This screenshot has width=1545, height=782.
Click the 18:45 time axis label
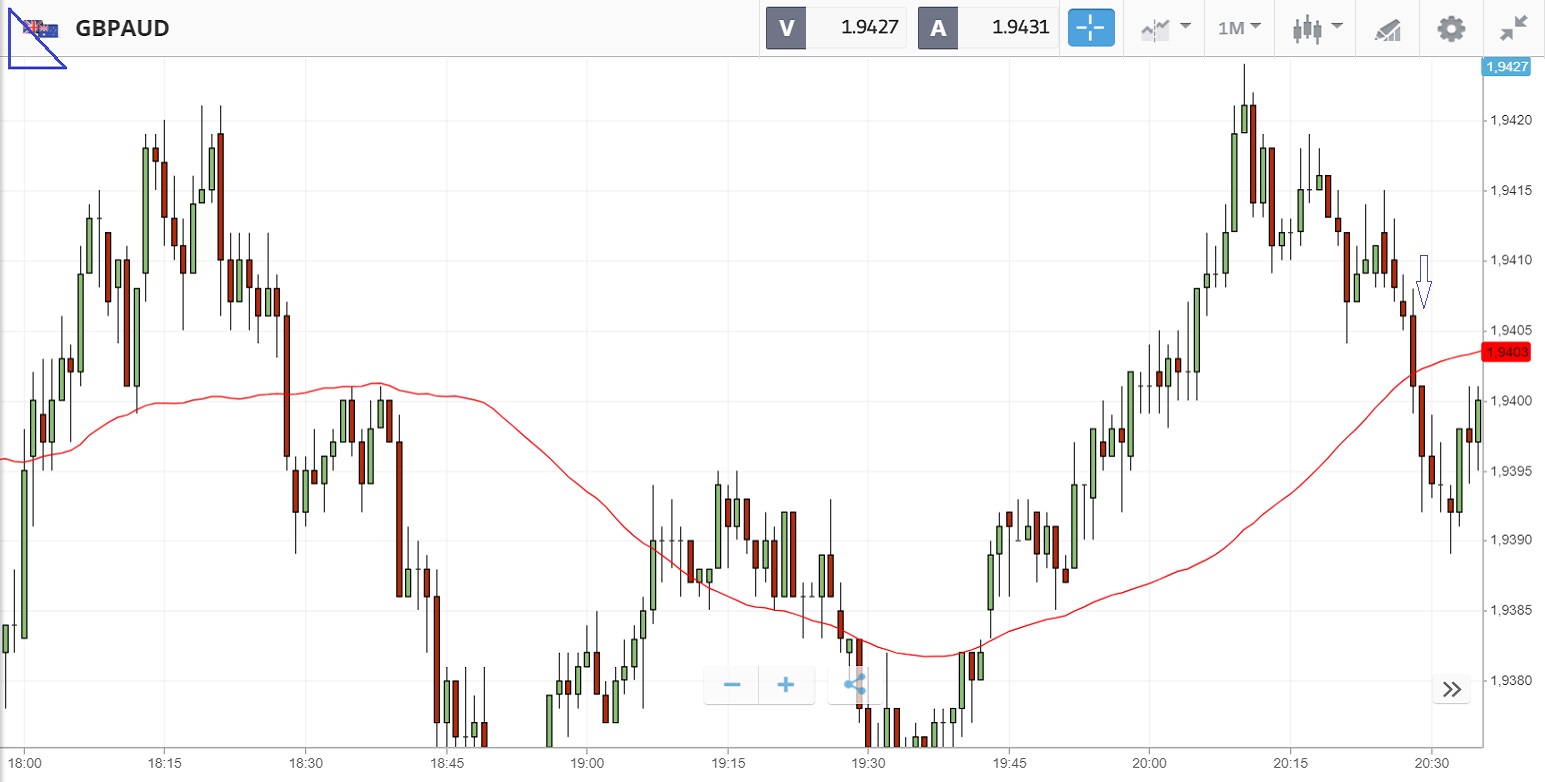446,762
